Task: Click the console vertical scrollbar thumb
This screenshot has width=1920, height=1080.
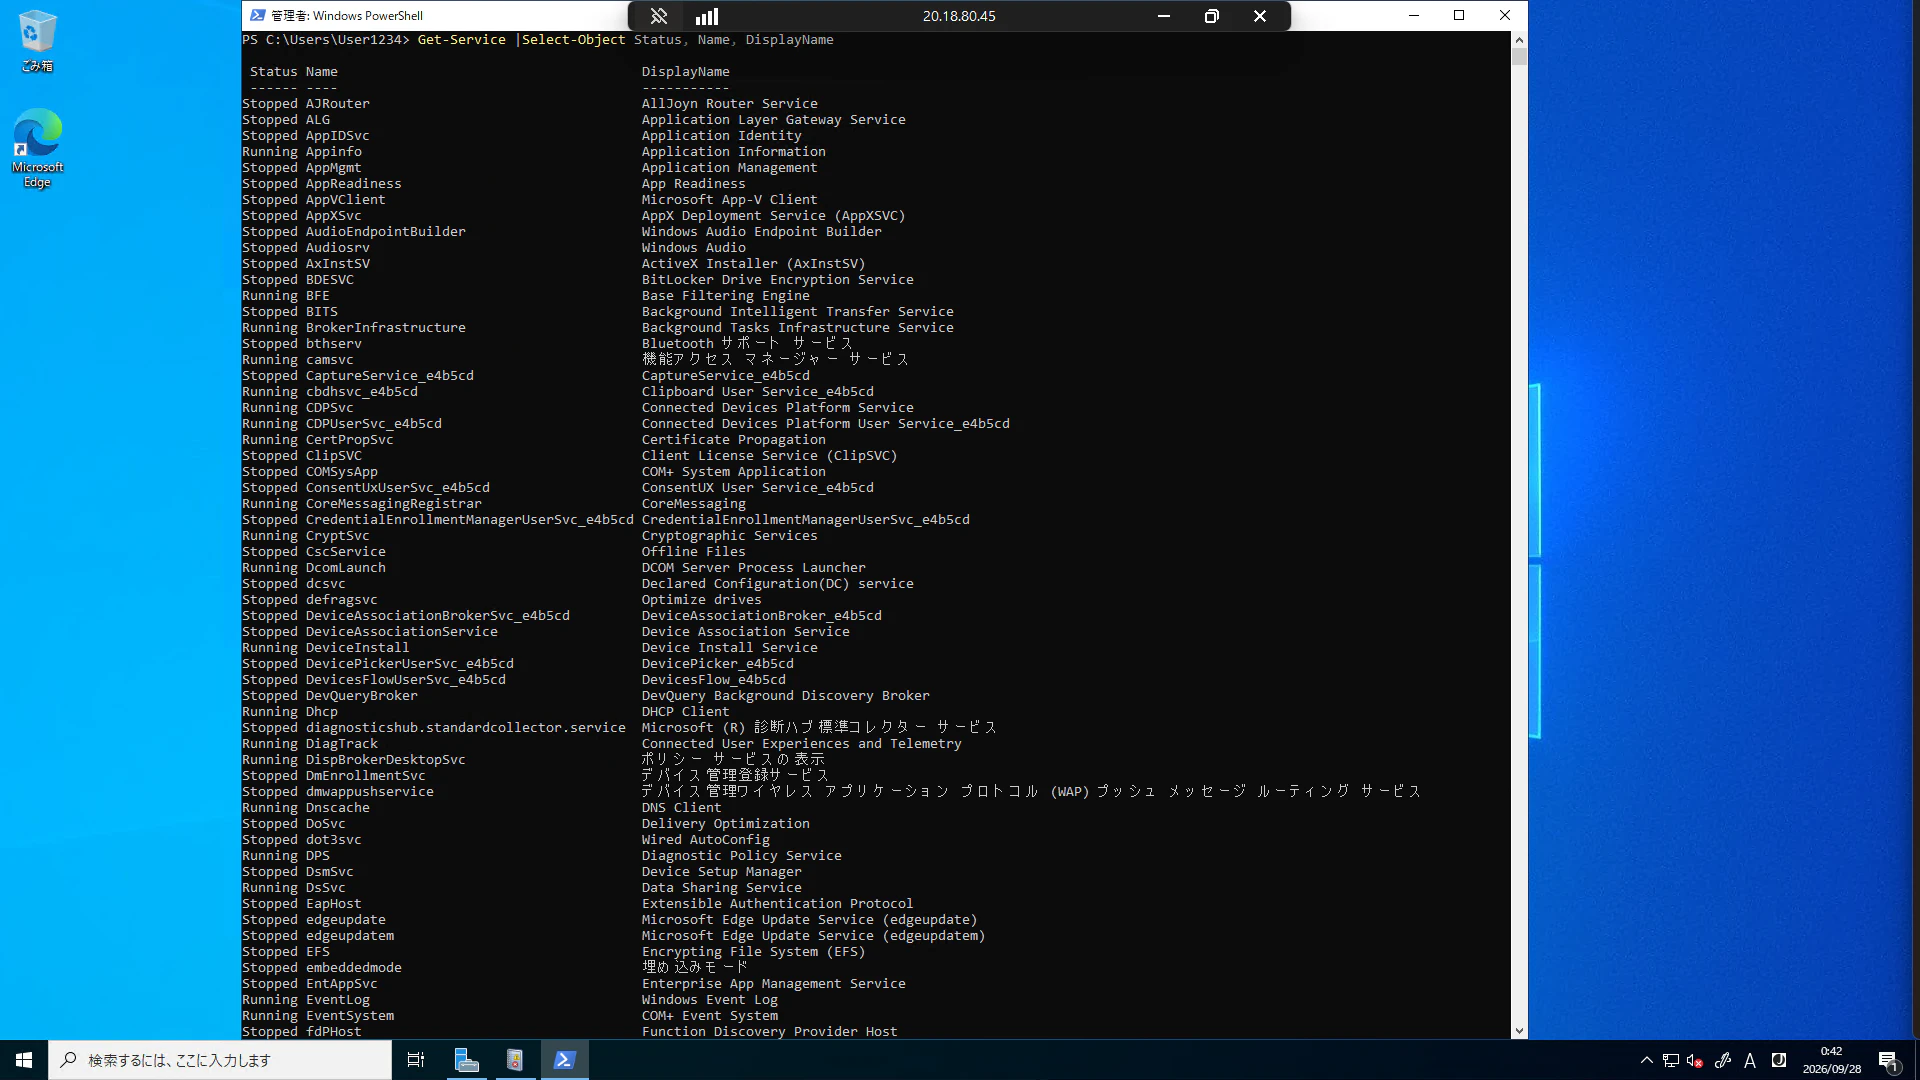Action: (x=1519, y=57)
